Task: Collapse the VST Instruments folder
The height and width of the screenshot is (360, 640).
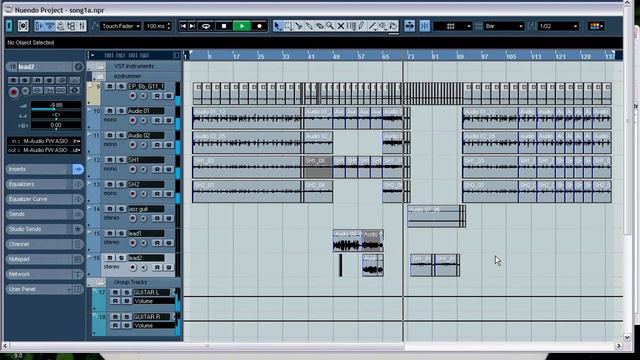Action: pyautogui.click(x=97, y=66)
